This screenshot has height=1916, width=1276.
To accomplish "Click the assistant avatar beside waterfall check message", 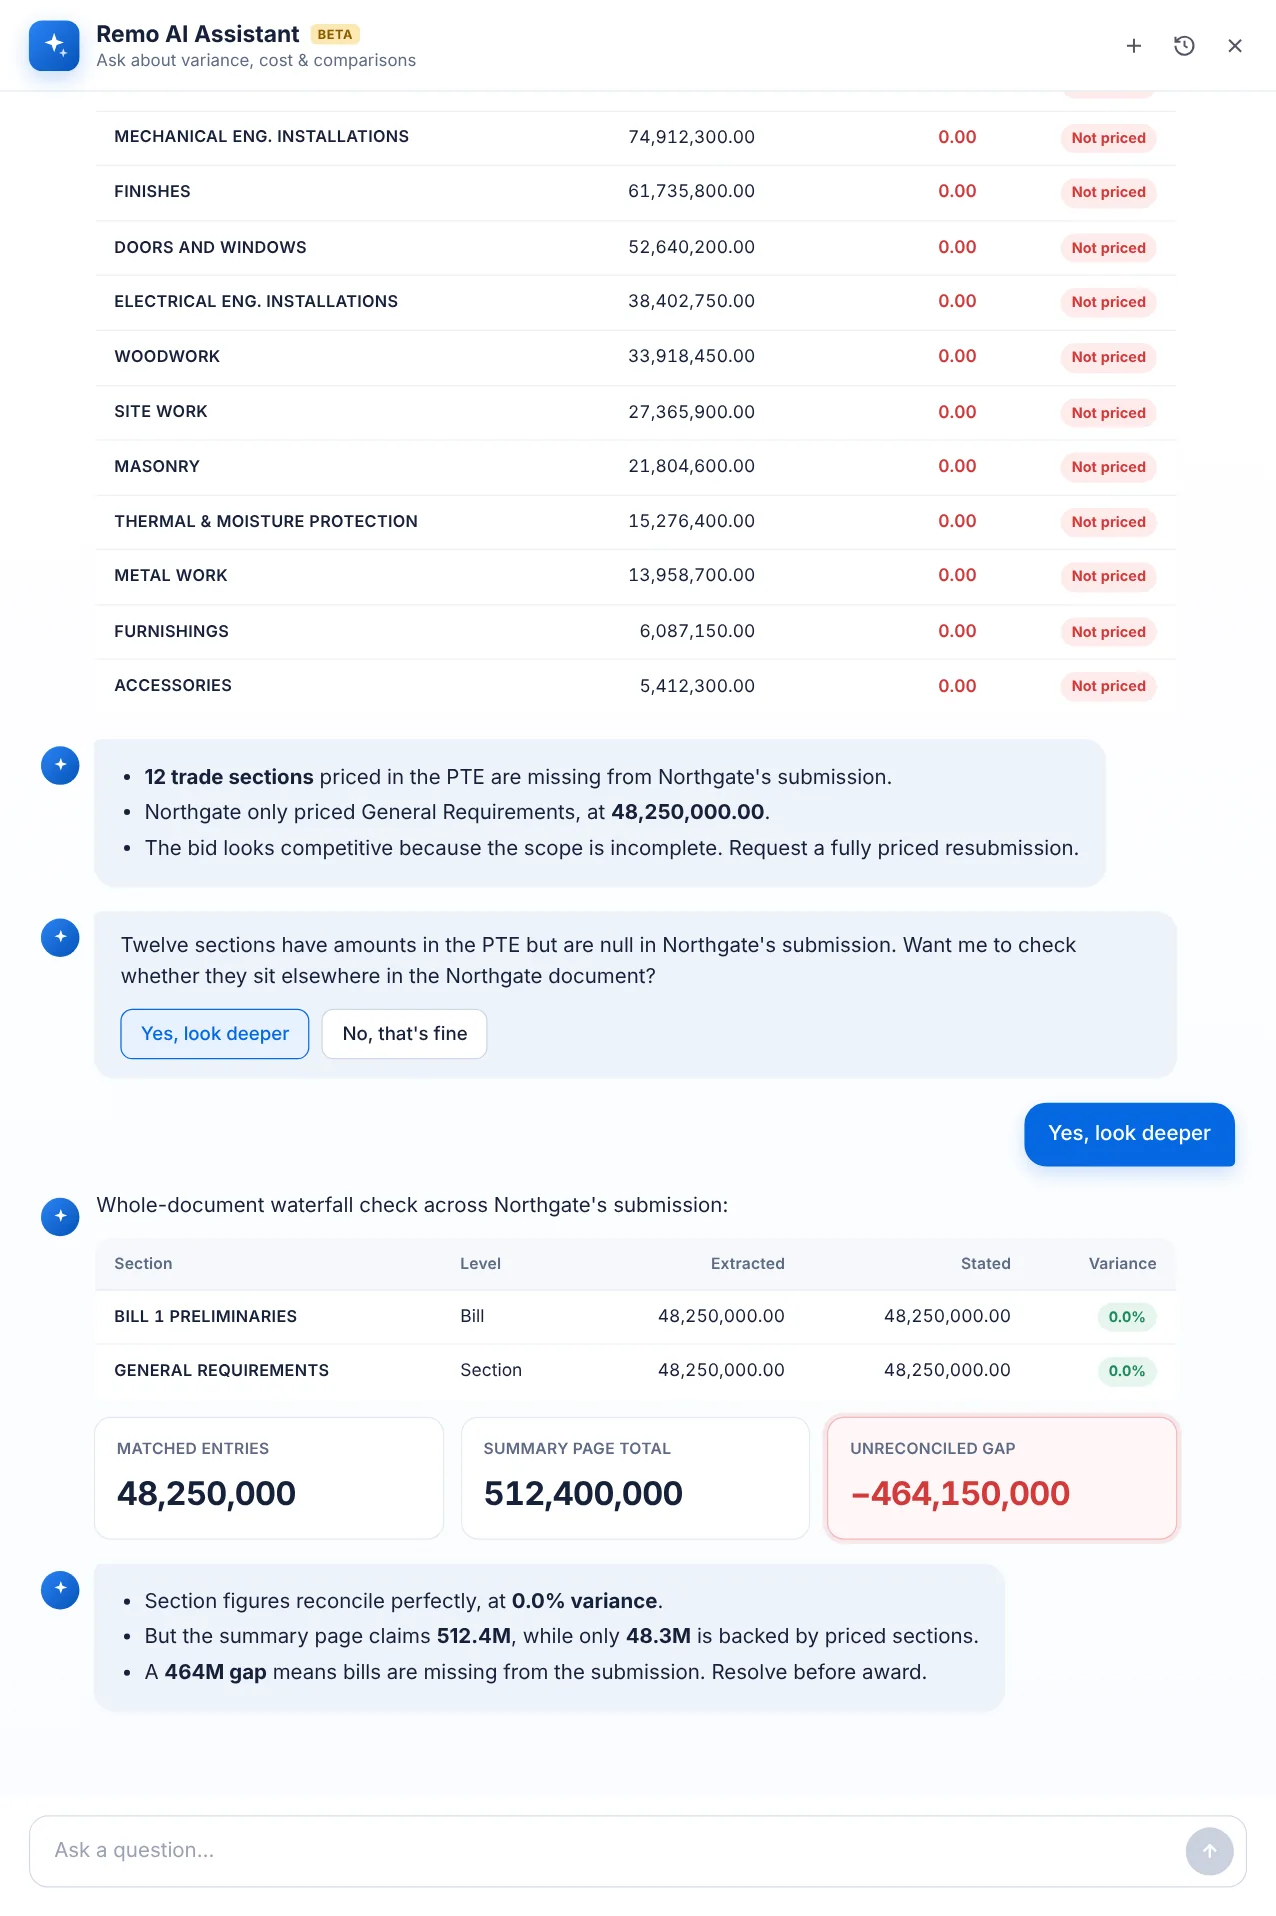I will pyautogui.click(x=60, y=1216).
